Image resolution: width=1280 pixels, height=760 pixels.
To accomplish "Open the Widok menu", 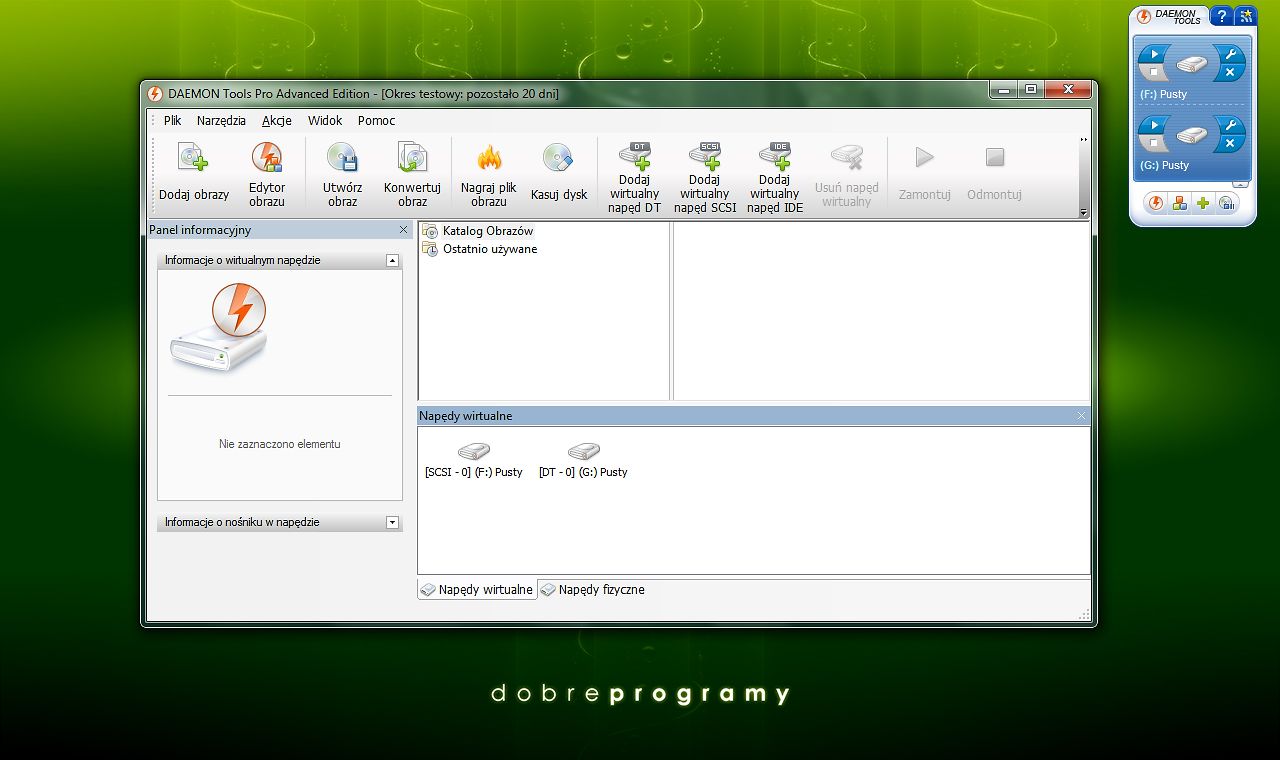I will [x=325, y=120].
